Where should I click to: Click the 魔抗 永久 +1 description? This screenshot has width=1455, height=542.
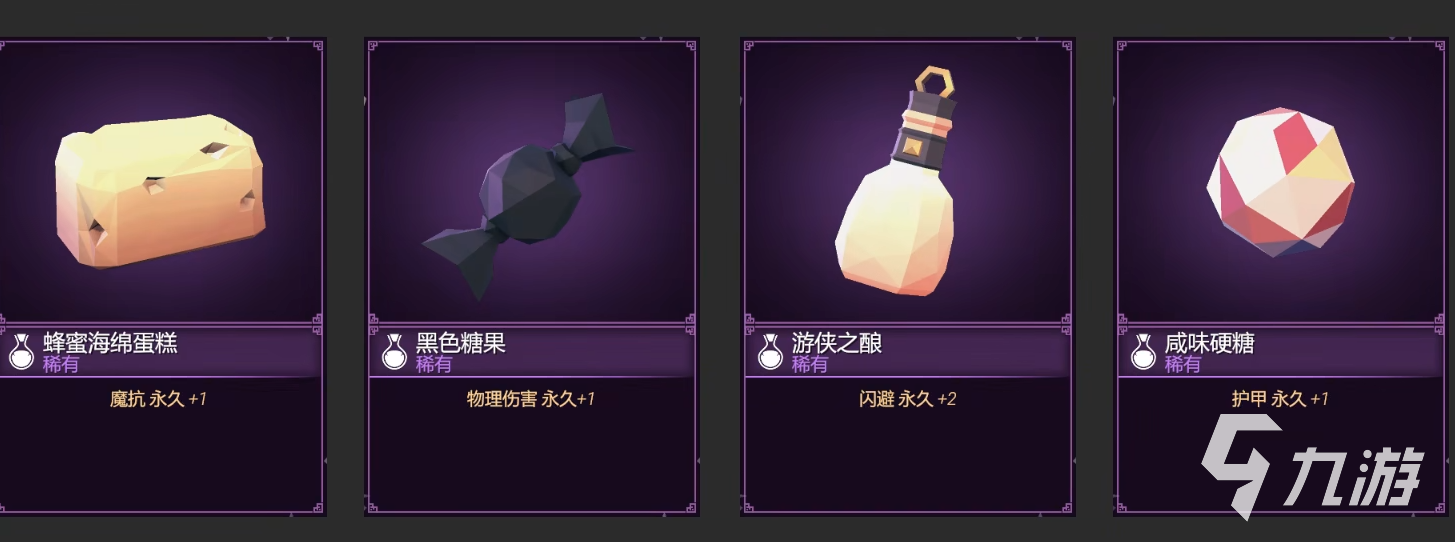point(158,399)
